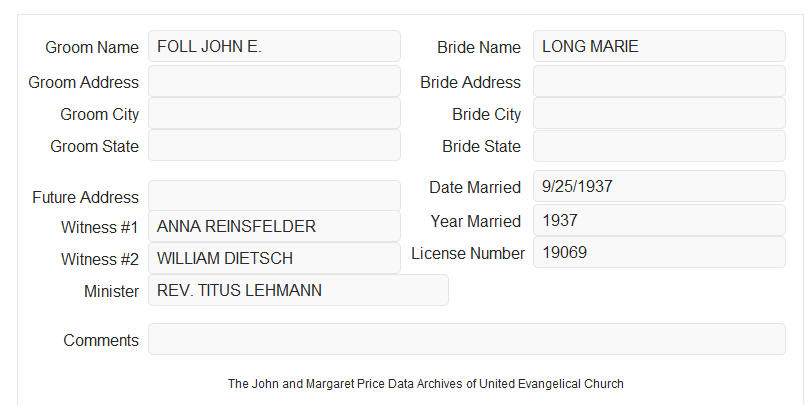Select the Future Address field

pos(274,196)
